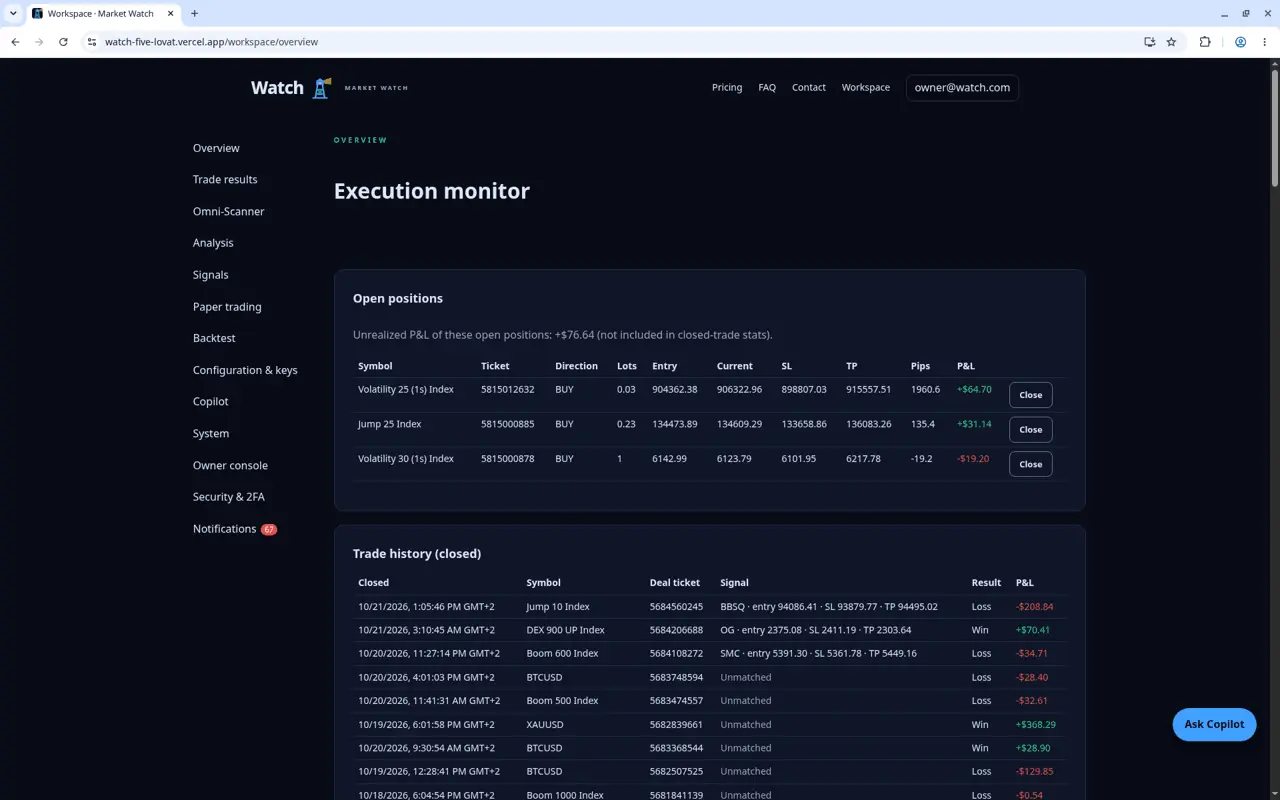Open Copilot in the sidebar
The width and height of the screenshot is (1280, 800).
point(211,402)
